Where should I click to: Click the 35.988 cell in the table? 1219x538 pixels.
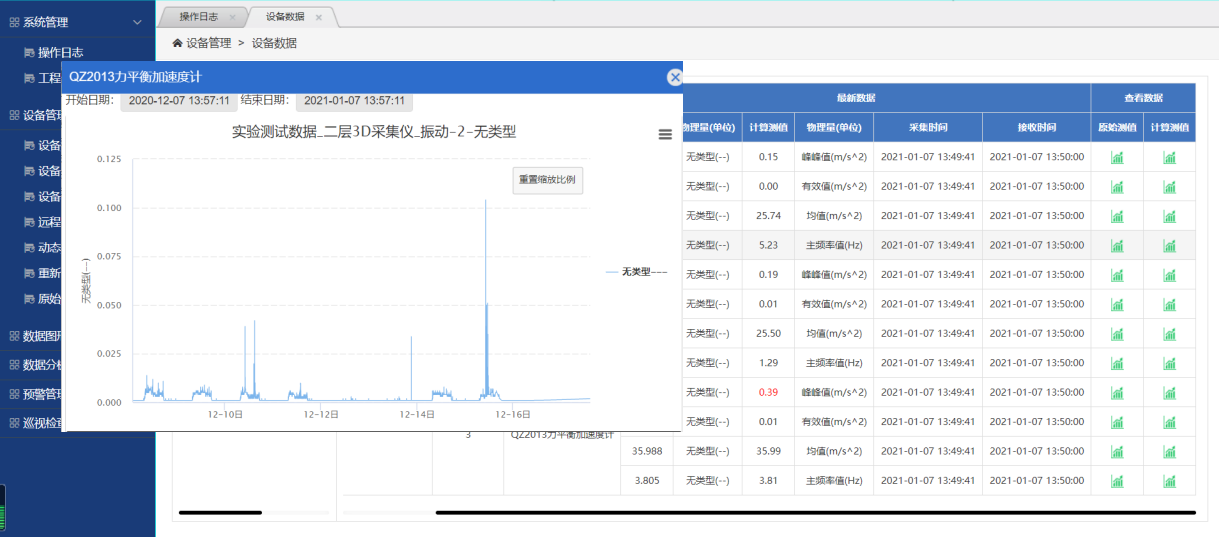(647, 452)
